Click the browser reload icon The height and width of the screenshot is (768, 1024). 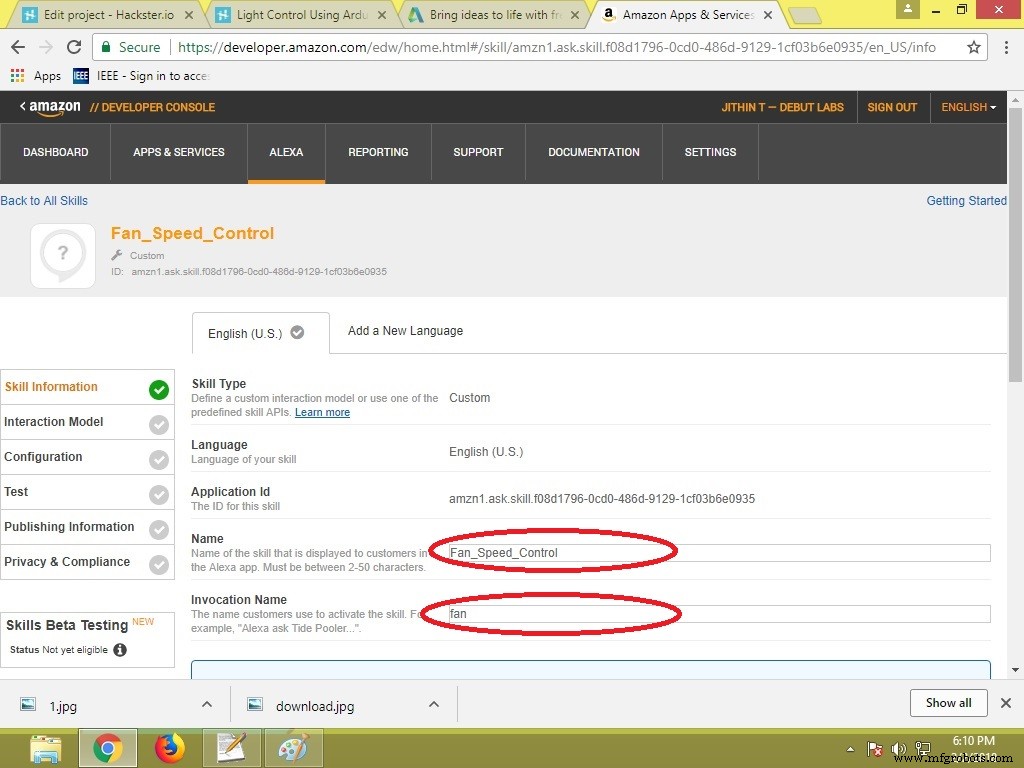(74, 47)
